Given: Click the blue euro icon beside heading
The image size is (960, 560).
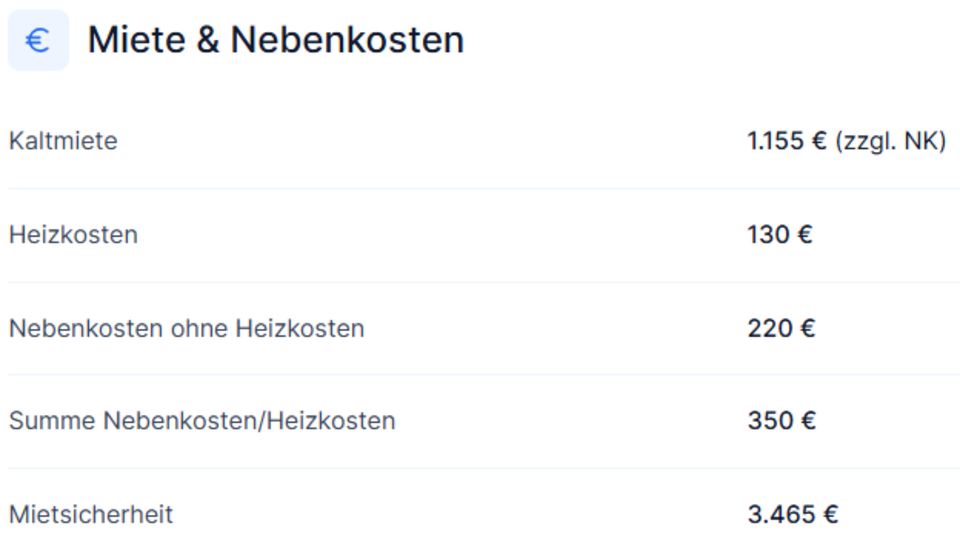Looking at the screenshot, I should point(38,40).
